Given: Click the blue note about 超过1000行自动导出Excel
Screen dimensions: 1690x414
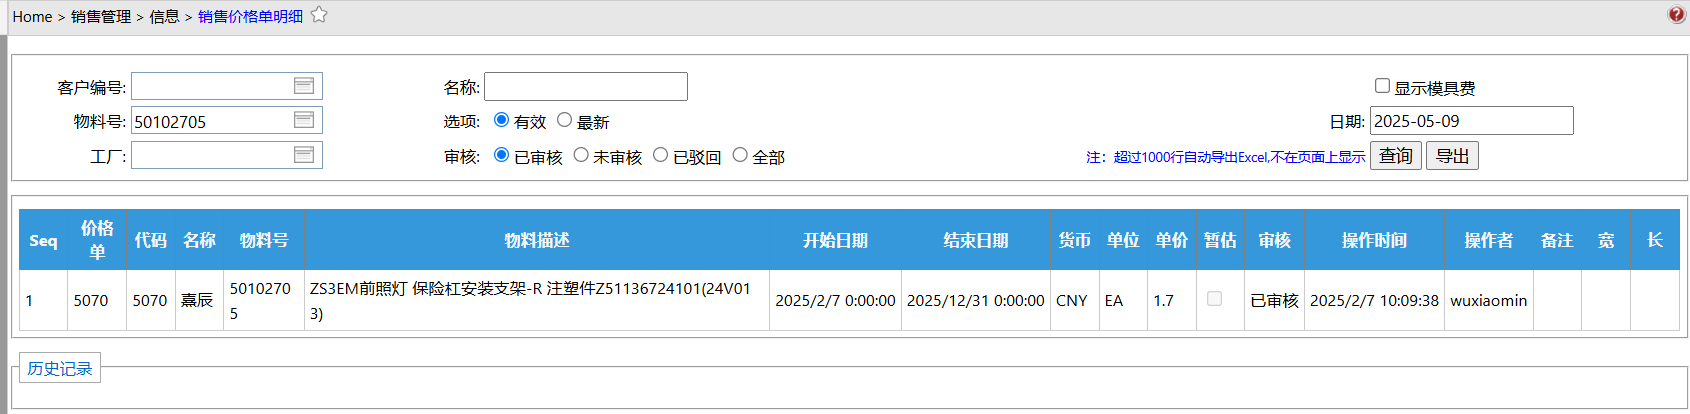Looking at the screenshot, I should [1226, 157].
